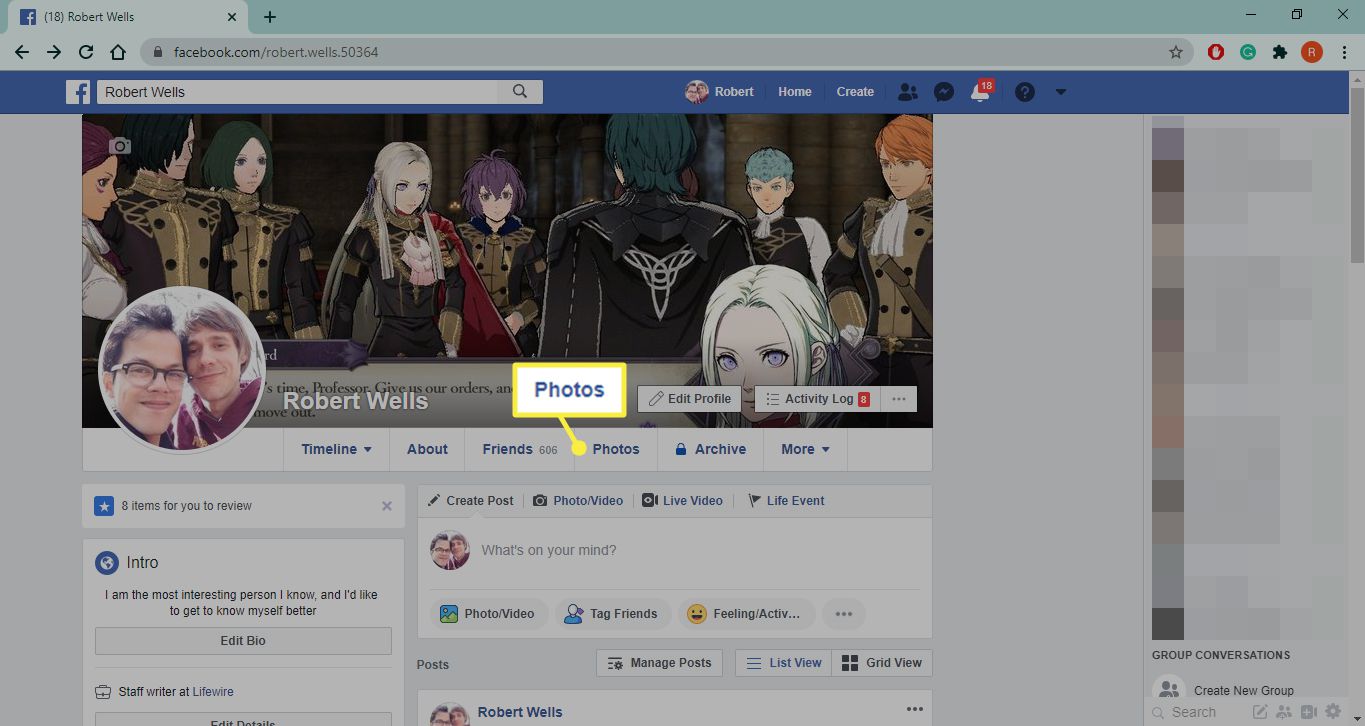Switch to List View
1365x726 pixels.
783,663
